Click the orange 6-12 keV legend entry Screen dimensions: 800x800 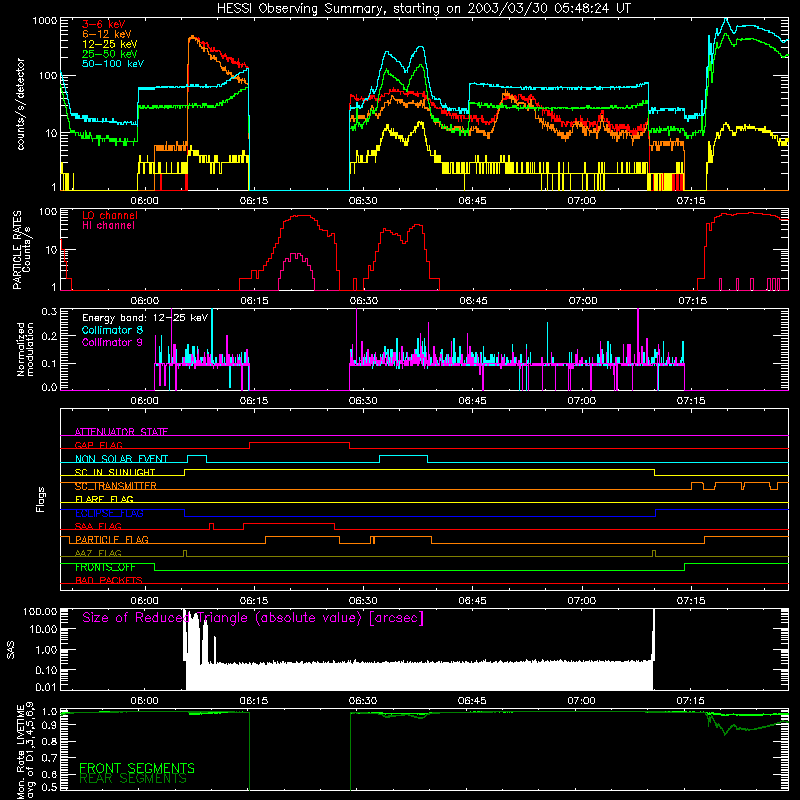point(106,34)
